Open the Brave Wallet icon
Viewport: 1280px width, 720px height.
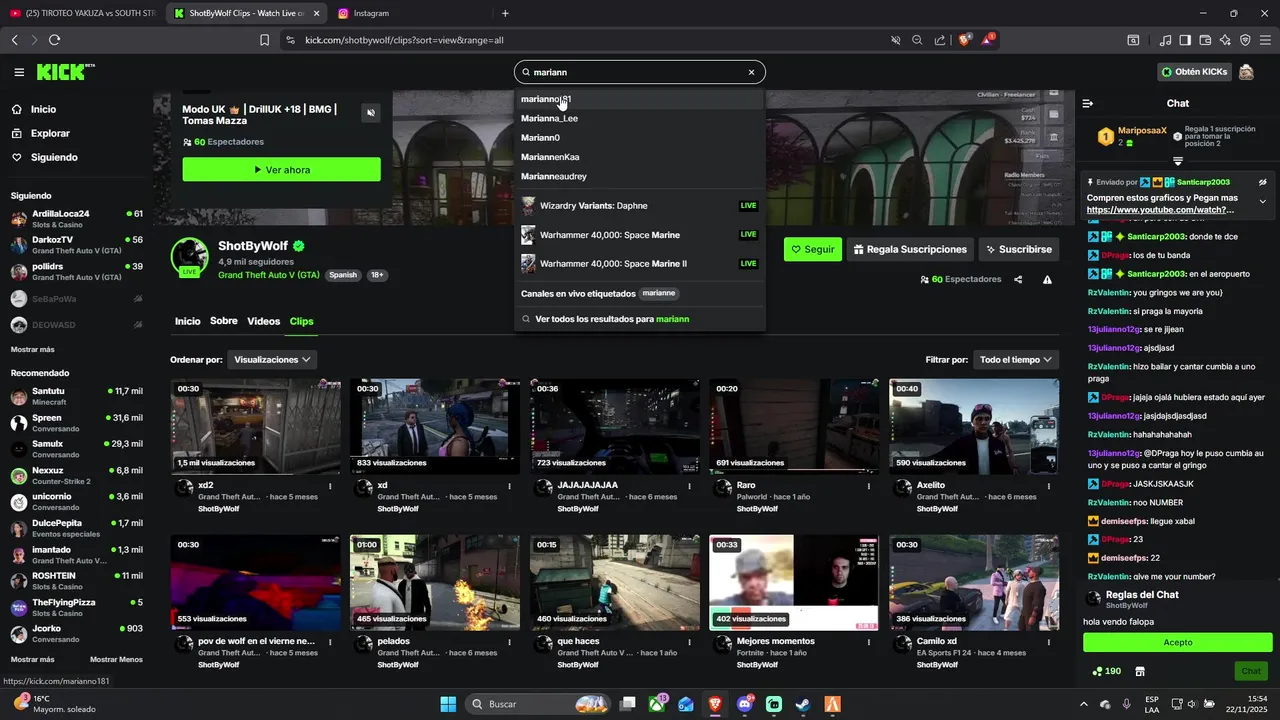tap(1206, 40)
